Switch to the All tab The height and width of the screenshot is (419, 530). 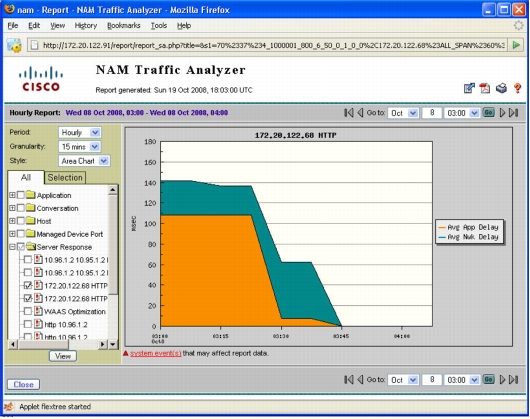coord(26,177)
